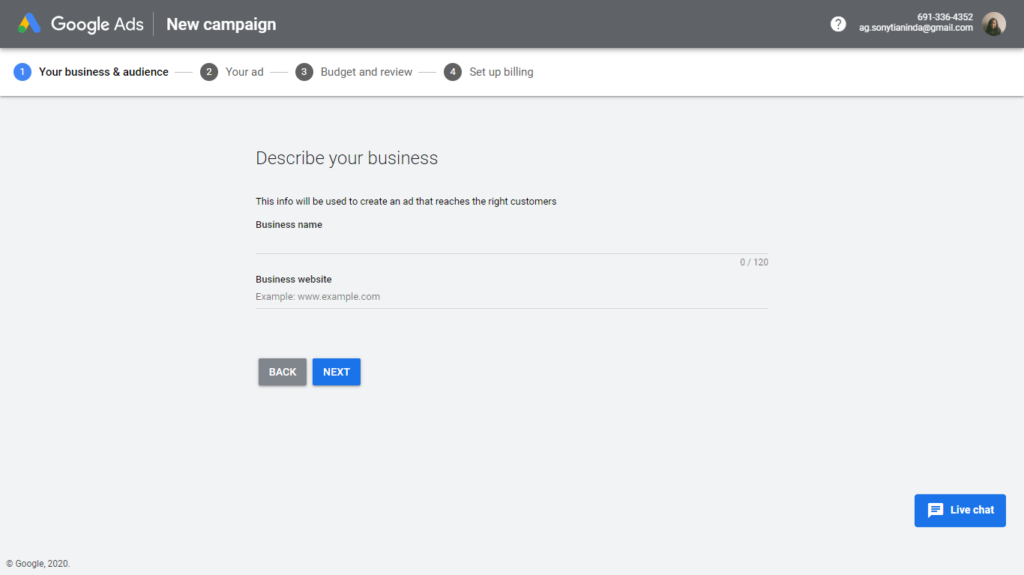Click the account ID 691-336-4352
The height and width of the screenshot is (575, 1024).
tap(944, 17)
